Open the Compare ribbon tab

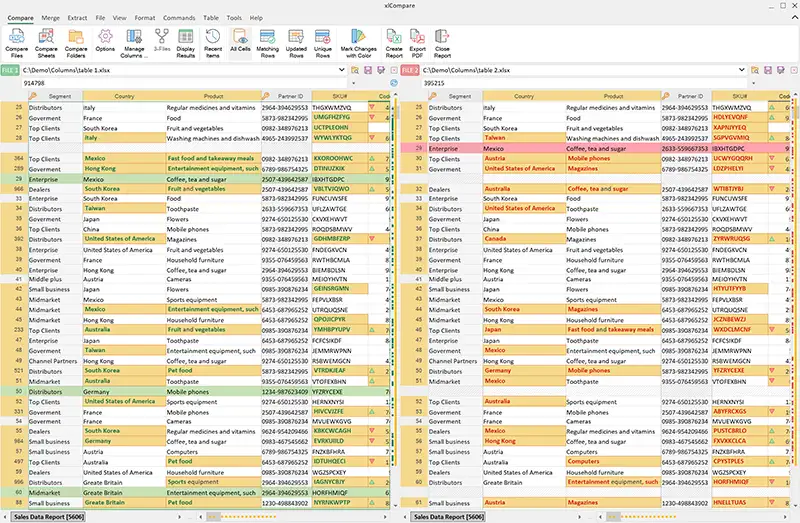coord(20,18)
